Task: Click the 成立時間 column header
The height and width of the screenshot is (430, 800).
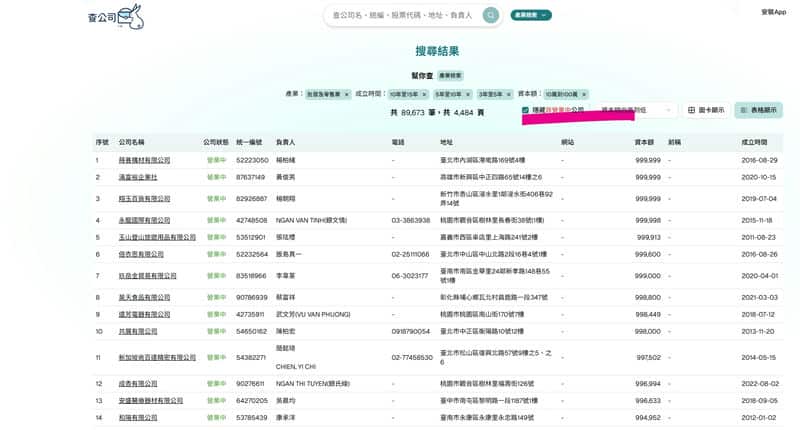Action: (x=755, y=142)
